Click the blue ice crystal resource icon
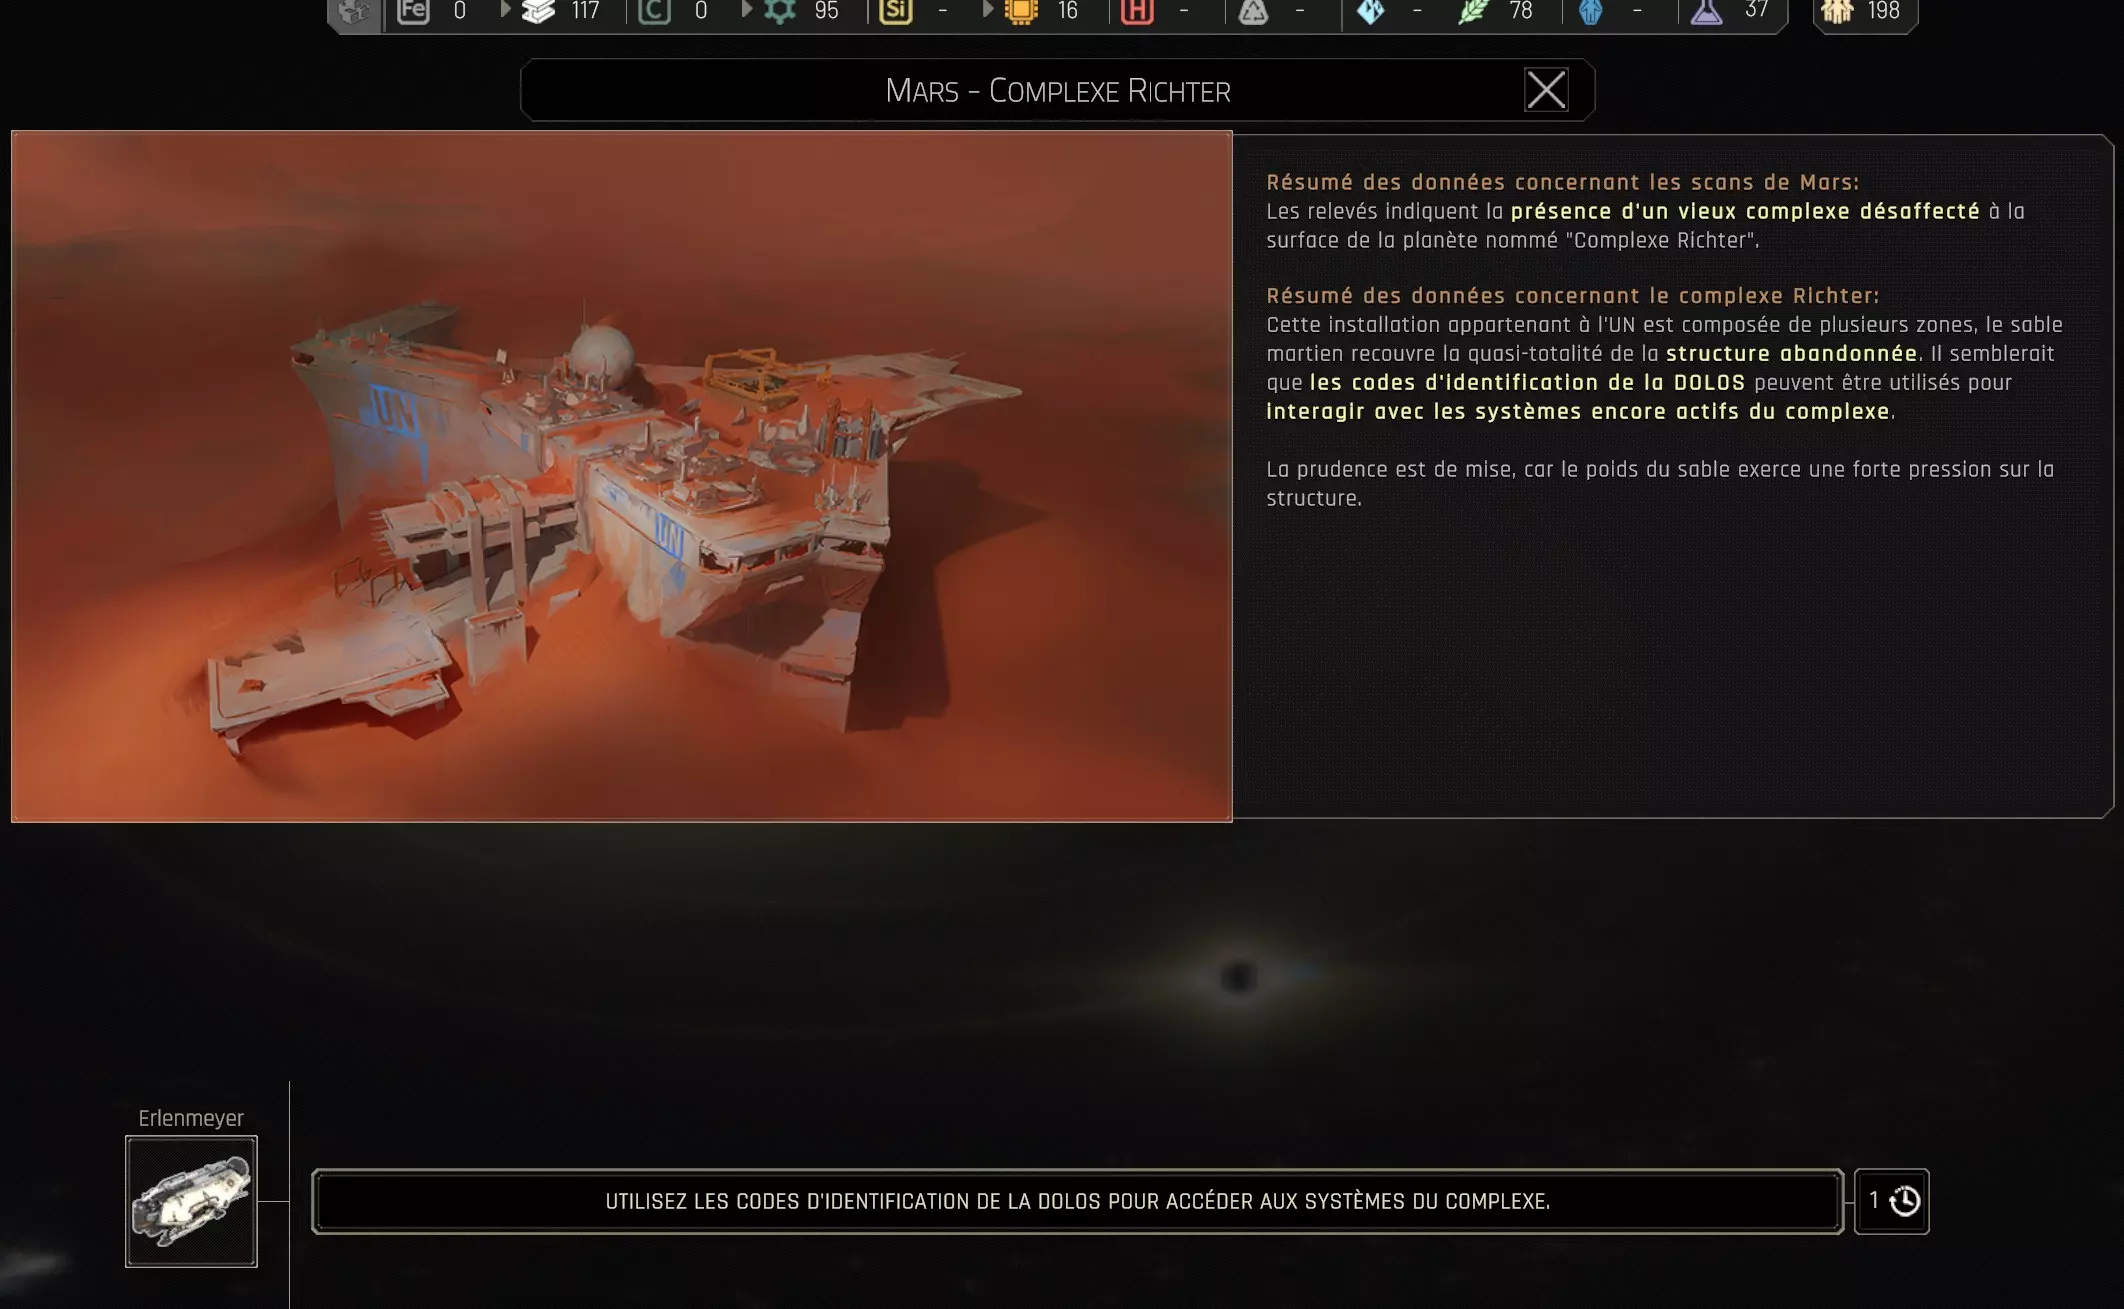Image resolution: width=2124 pixels, height=1309 pixels. click(1370, 11)
